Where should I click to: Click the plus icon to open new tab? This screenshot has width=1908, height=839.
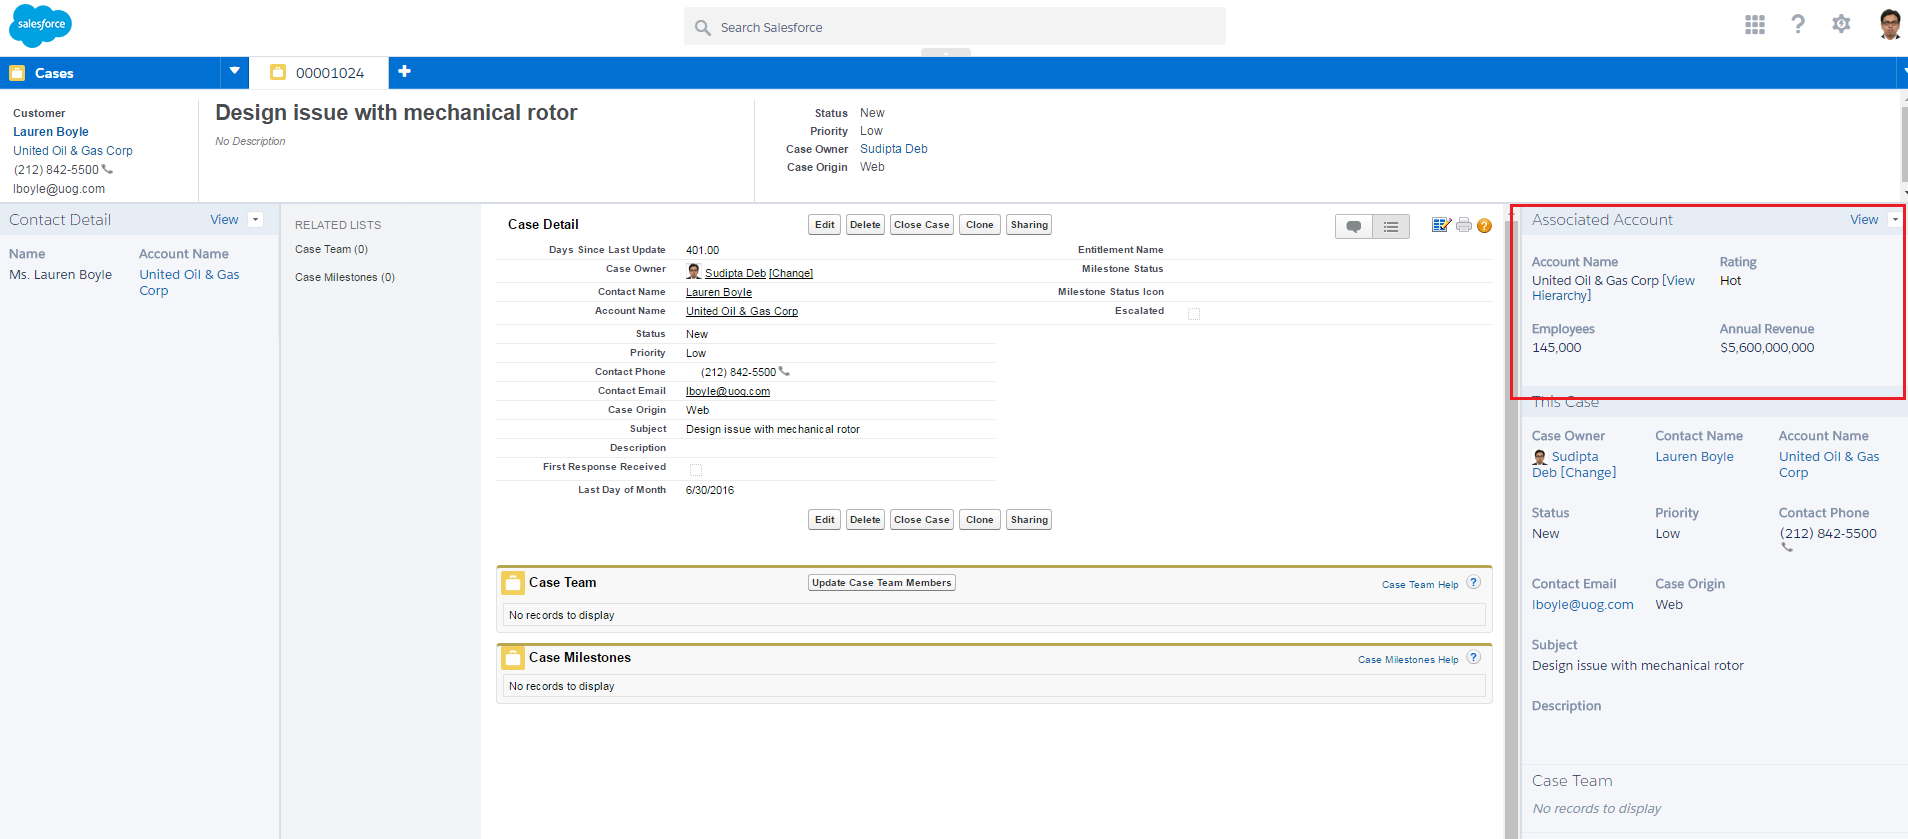point(404,71)
